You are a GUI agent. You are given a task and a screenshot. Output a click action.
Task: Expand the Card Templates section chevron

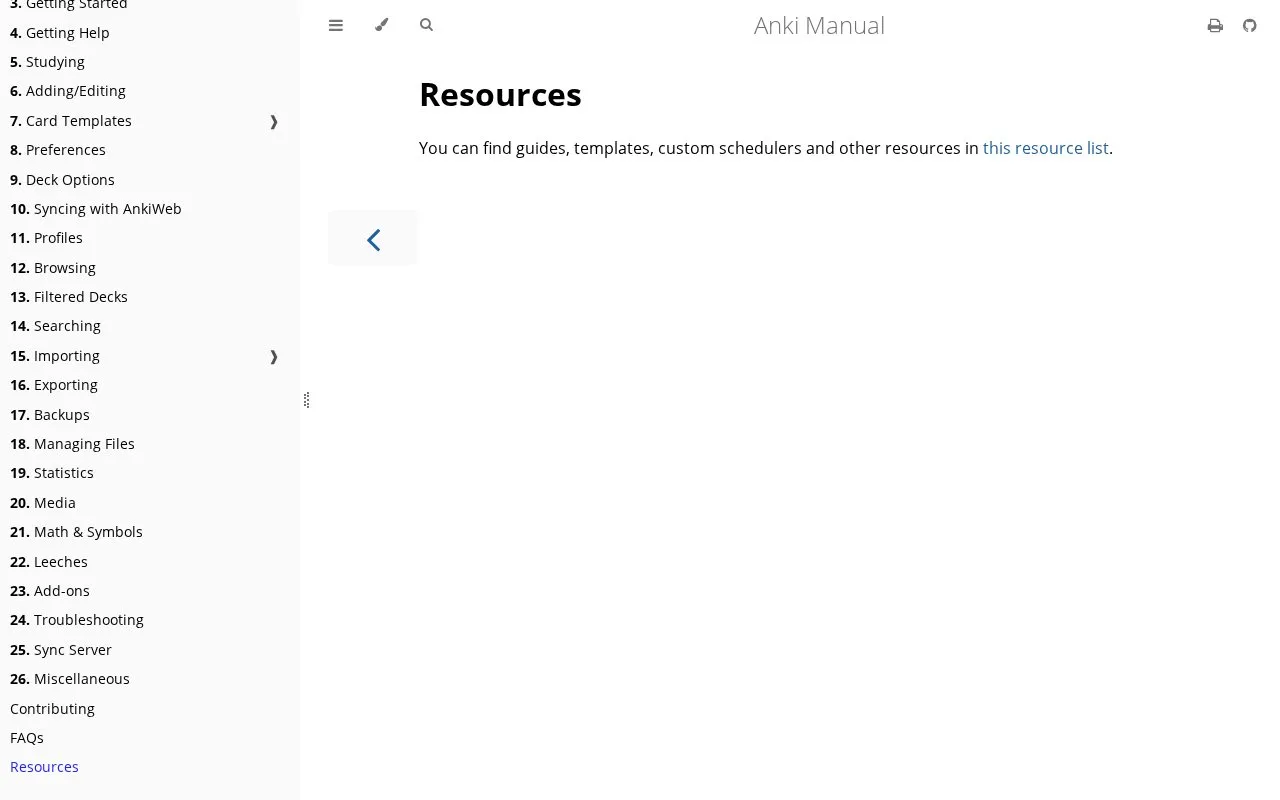click(x=274, y=121)
